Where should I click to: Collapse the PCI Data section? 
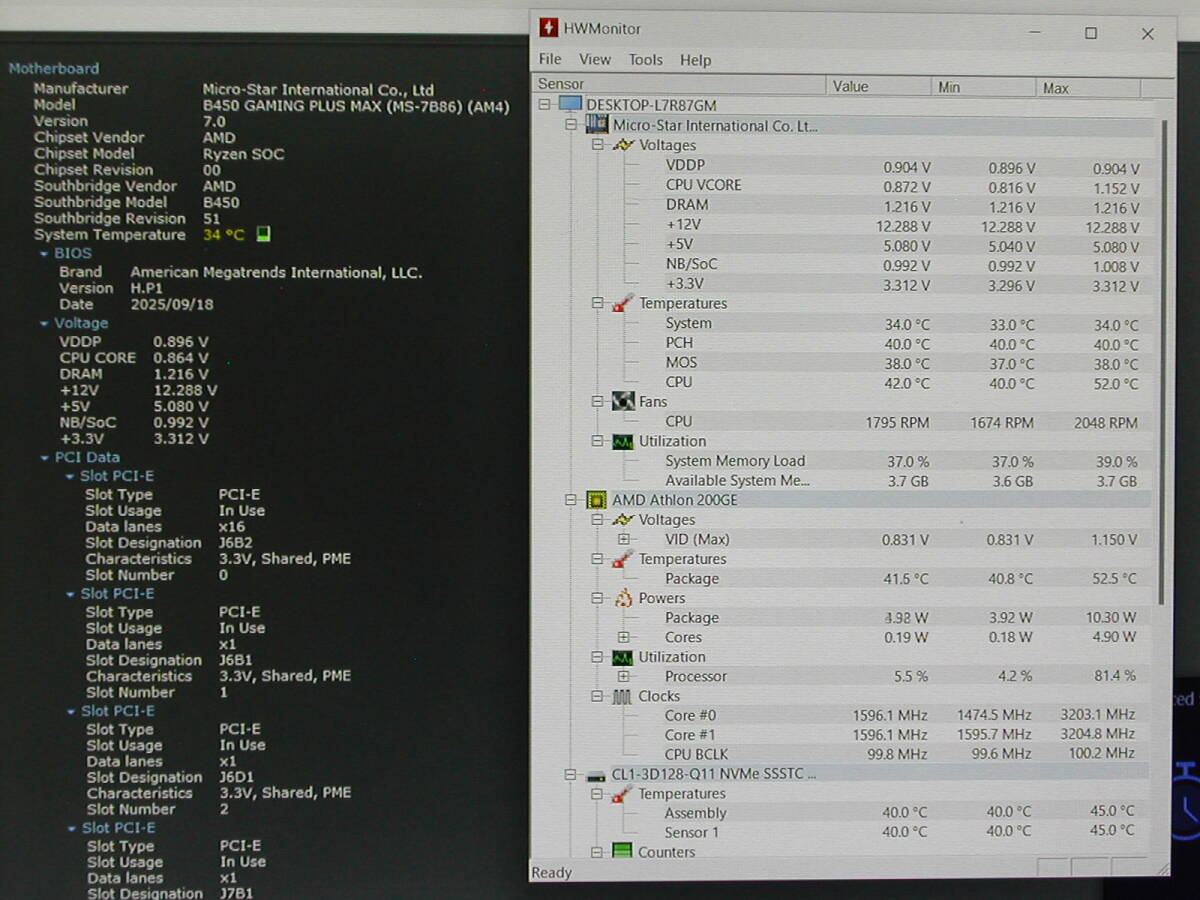coord(44,458)
